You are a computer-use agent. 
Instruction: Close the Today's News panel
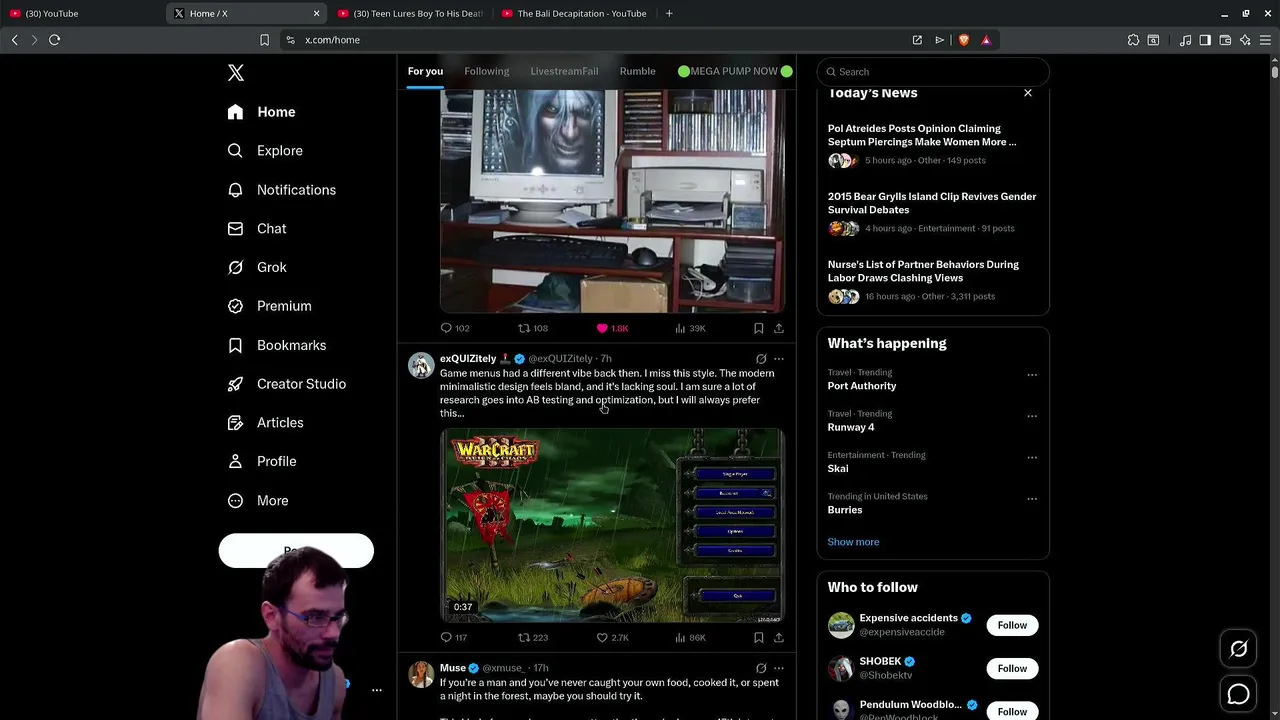pyautogui.click(x=1028, y=93)
